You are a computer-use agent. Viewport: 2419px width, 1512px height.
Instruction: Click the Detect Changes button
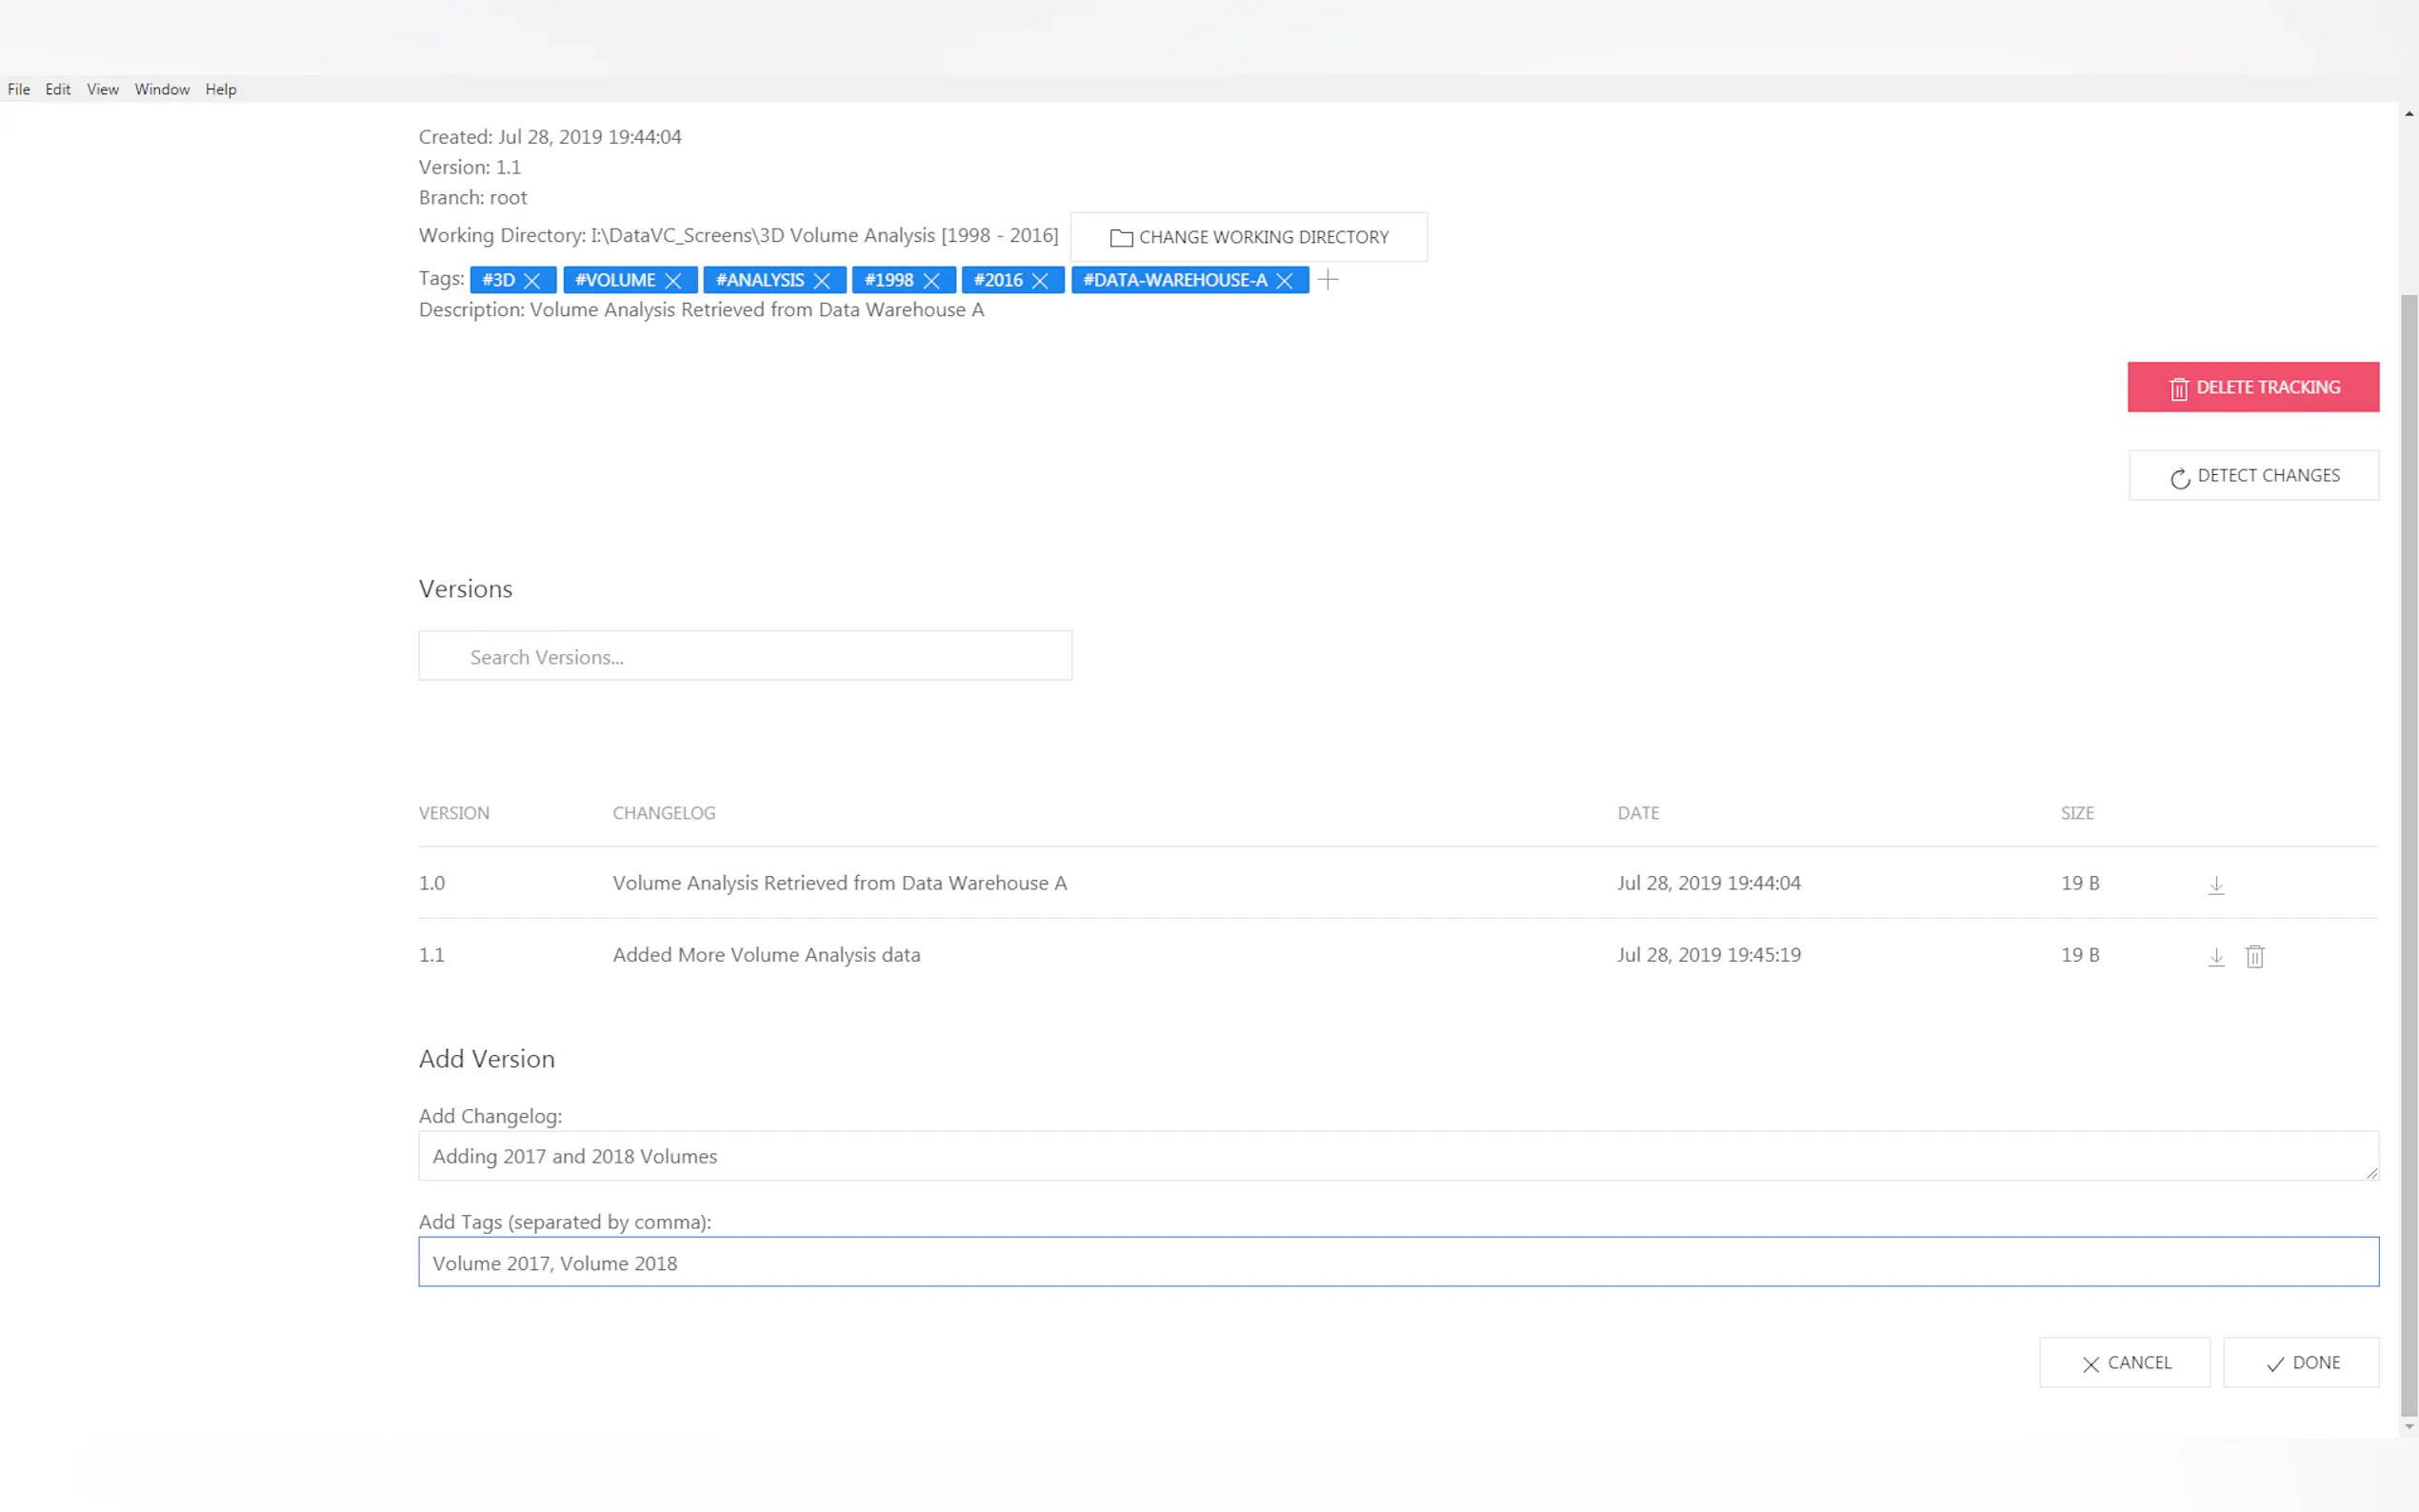coord(2254,476)
